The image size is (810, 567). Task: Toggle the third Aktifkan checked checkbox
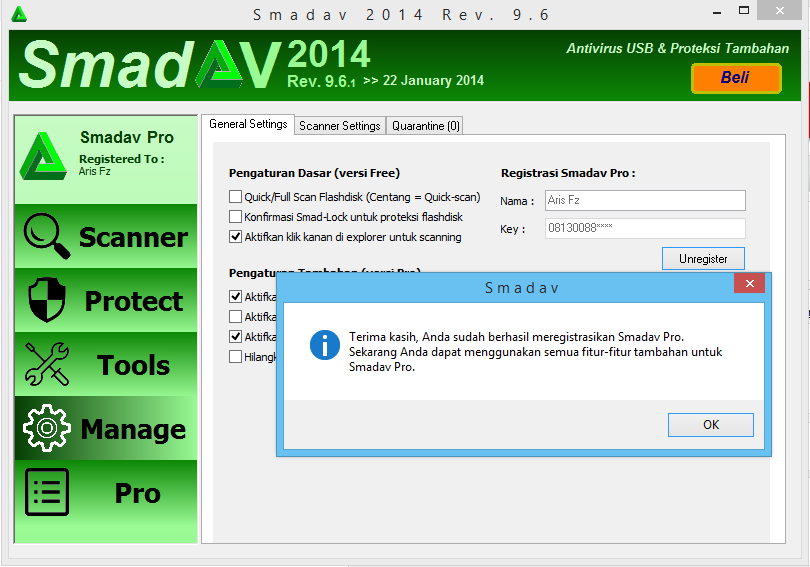[236, 337]
